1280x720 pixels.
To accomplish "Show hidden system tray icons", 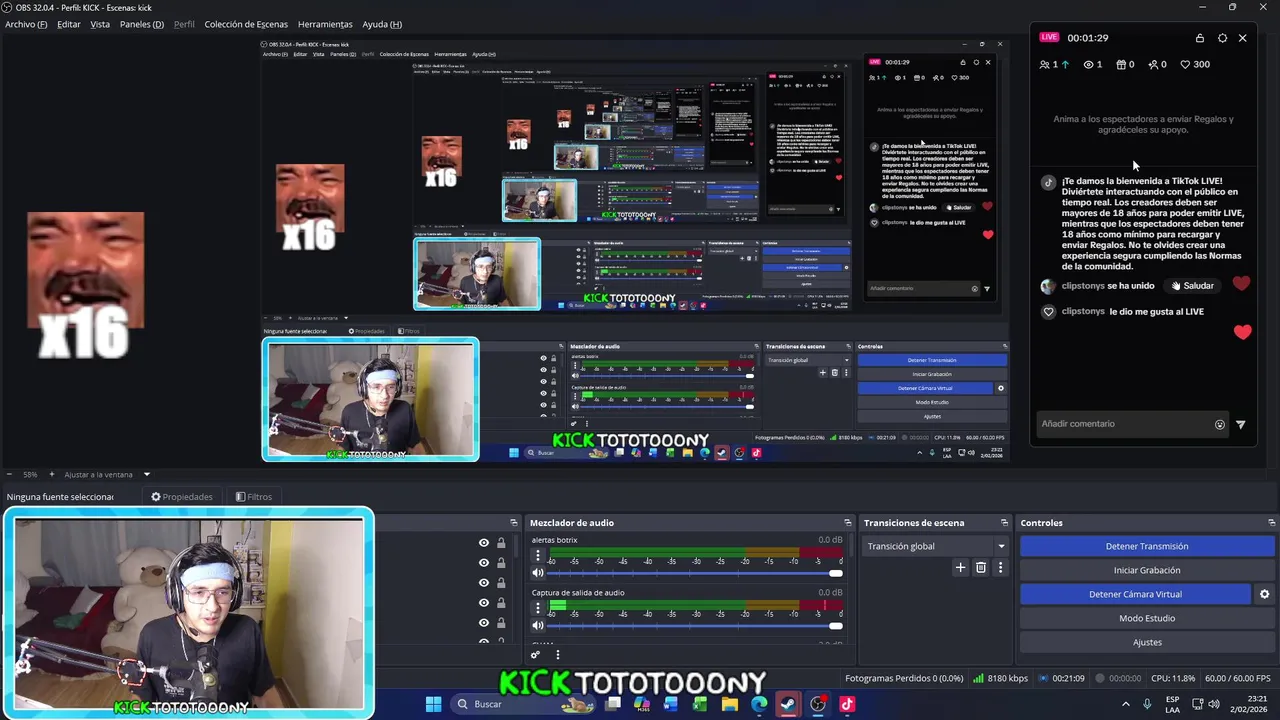I will 1127,704.
